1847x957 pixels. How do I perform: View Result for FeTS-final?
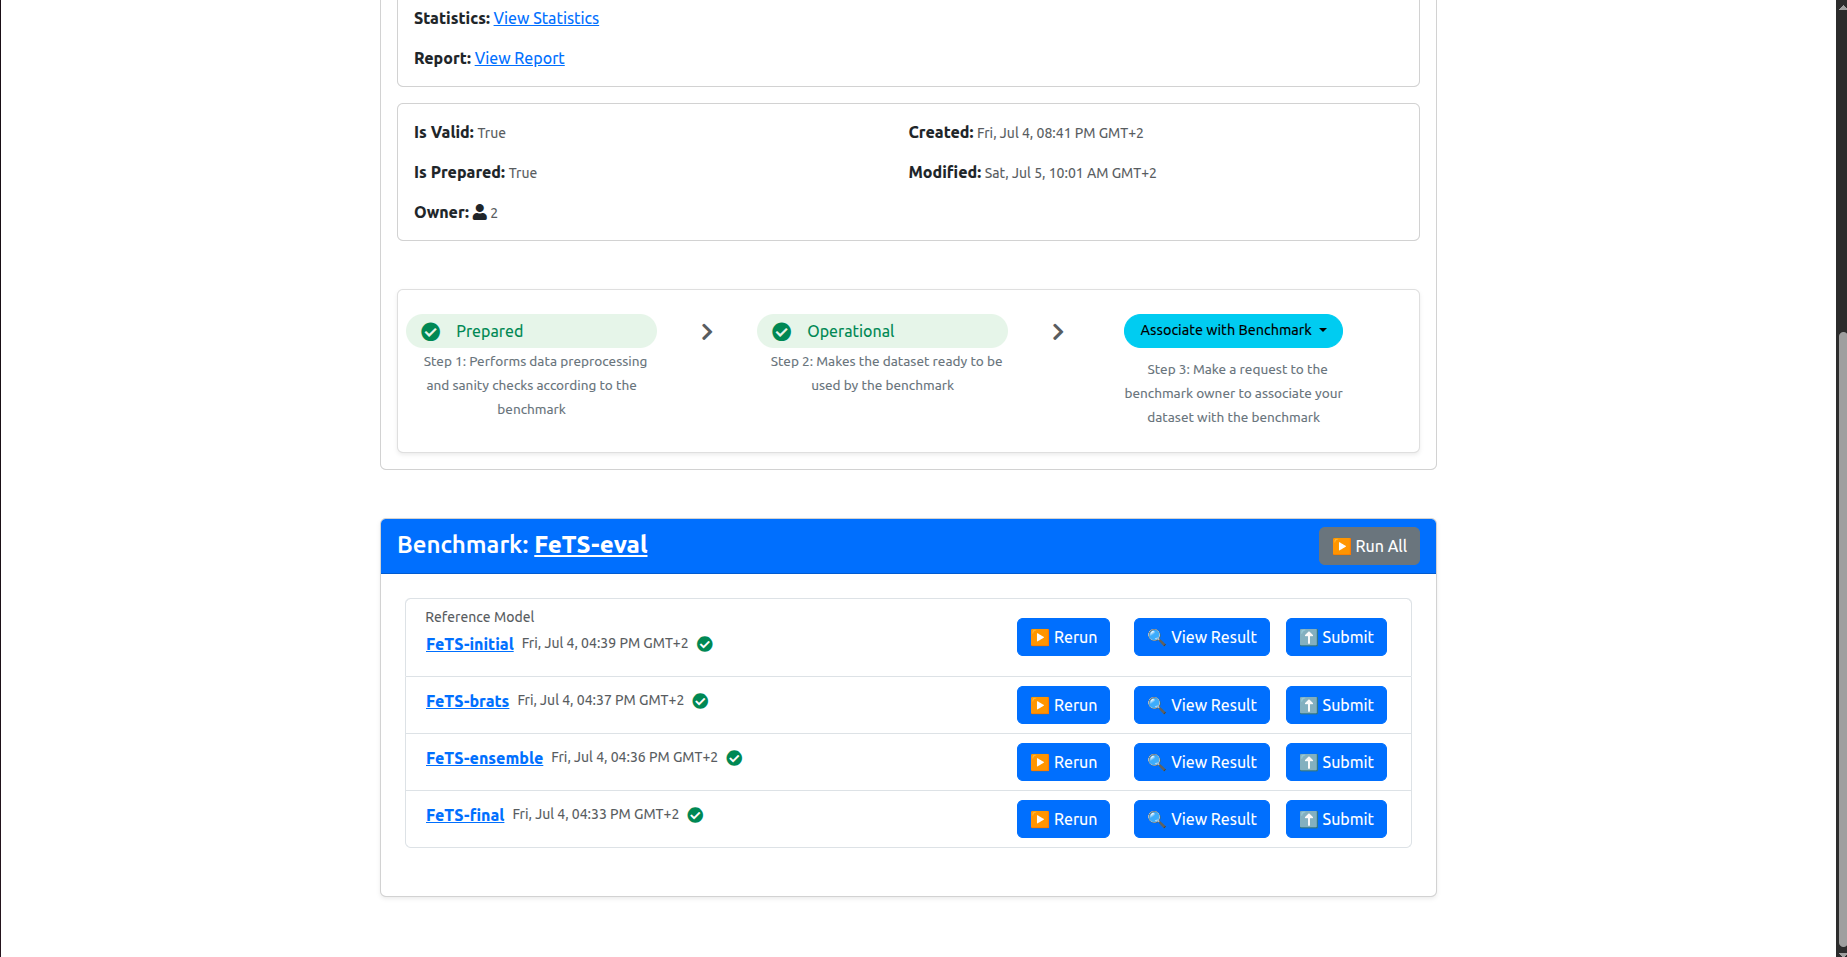[1201, 819]
